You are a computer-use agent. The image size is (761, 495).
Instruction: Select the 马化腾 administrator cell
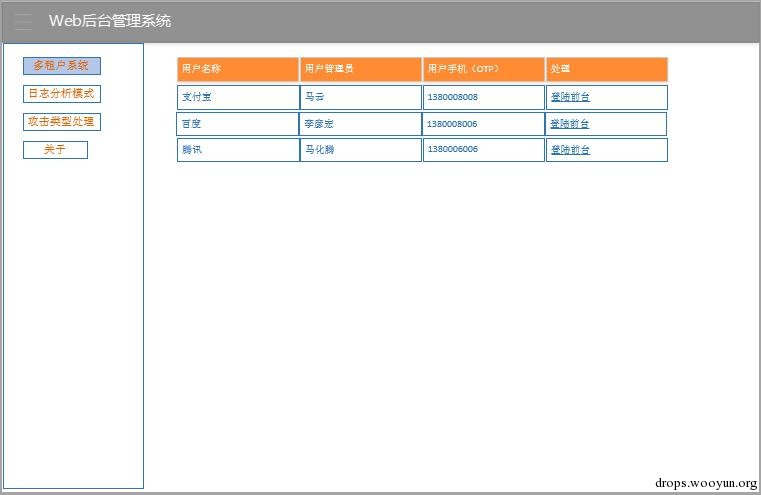(361, 150)
